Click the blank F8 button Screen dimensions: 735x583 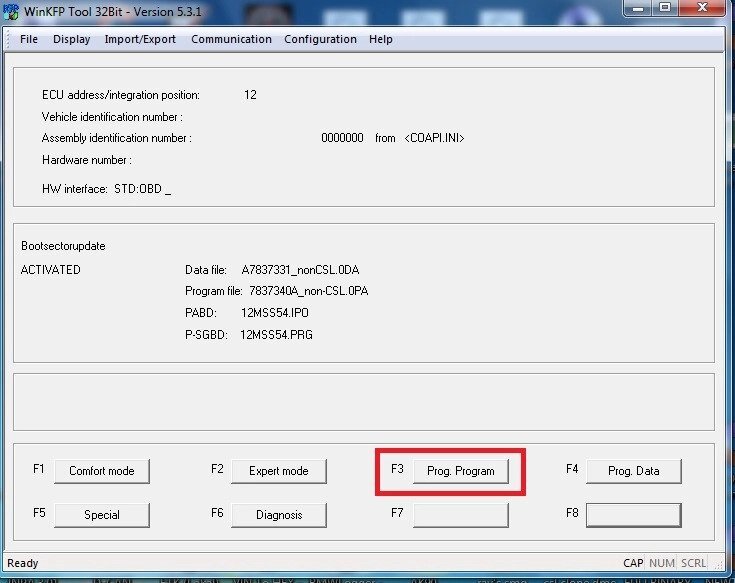(x=633, y=515)
